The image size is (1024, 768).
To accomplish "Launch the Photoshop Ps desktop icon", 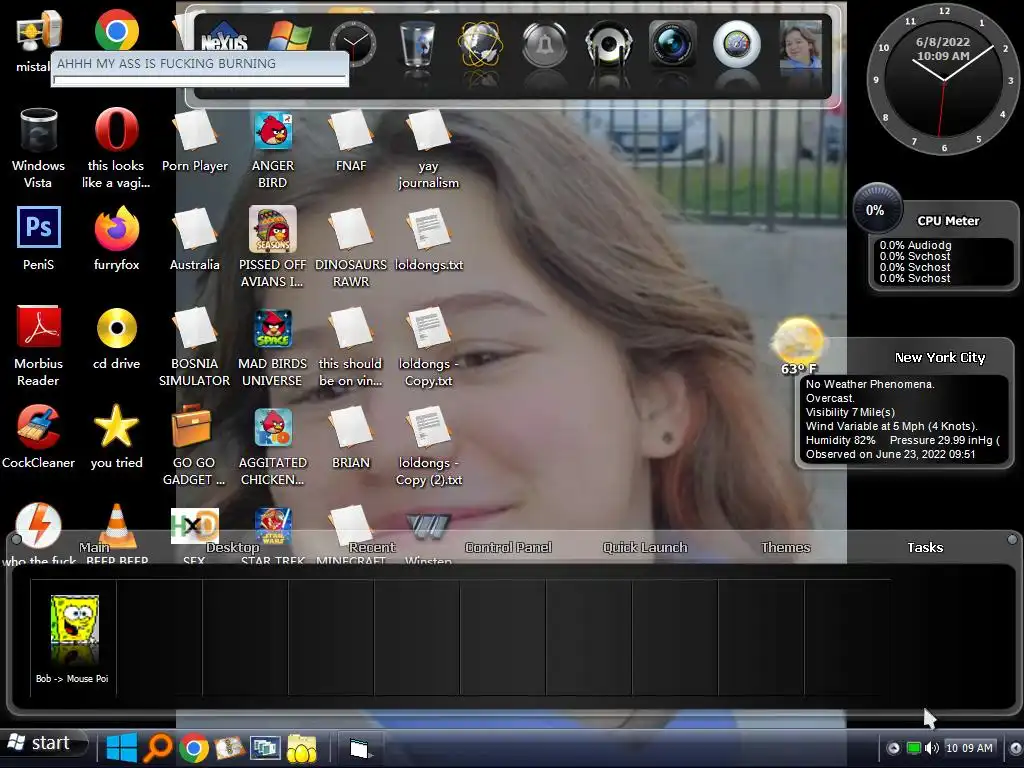I will [39, 227].
